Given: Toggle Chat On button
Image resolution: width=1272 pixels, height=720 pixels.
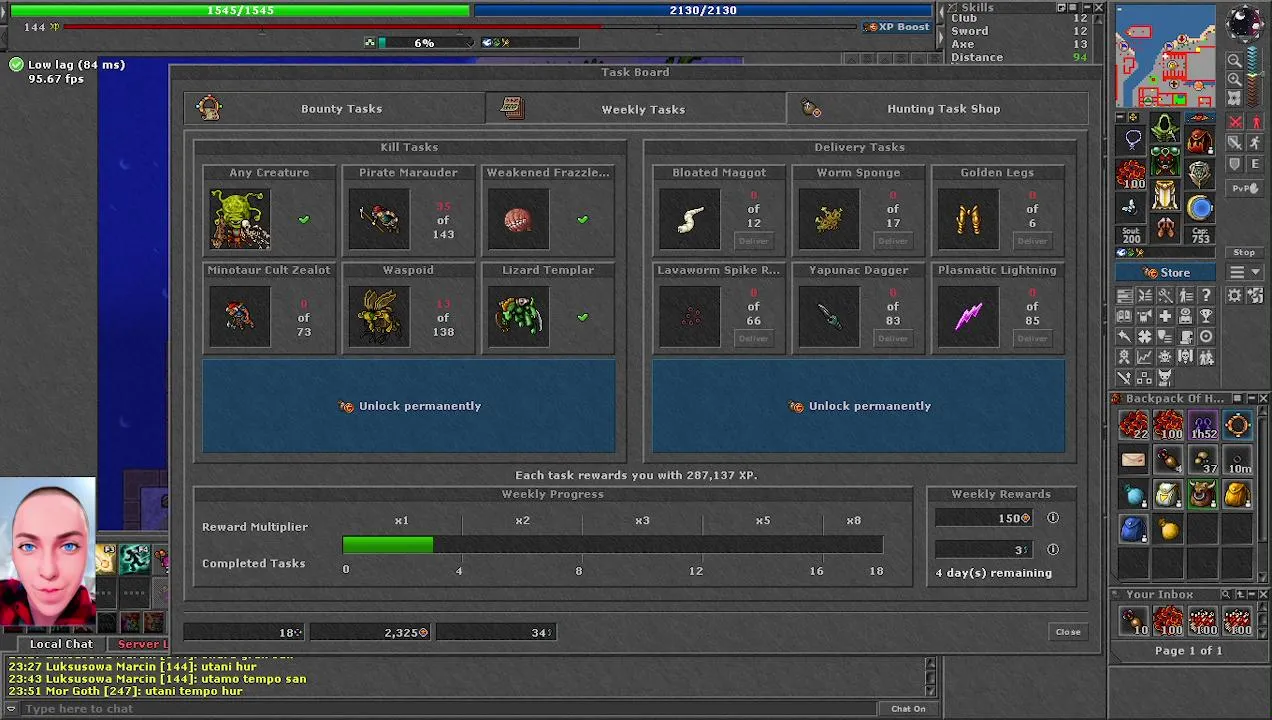Looking at the screenshot, I should coord(908,709).
